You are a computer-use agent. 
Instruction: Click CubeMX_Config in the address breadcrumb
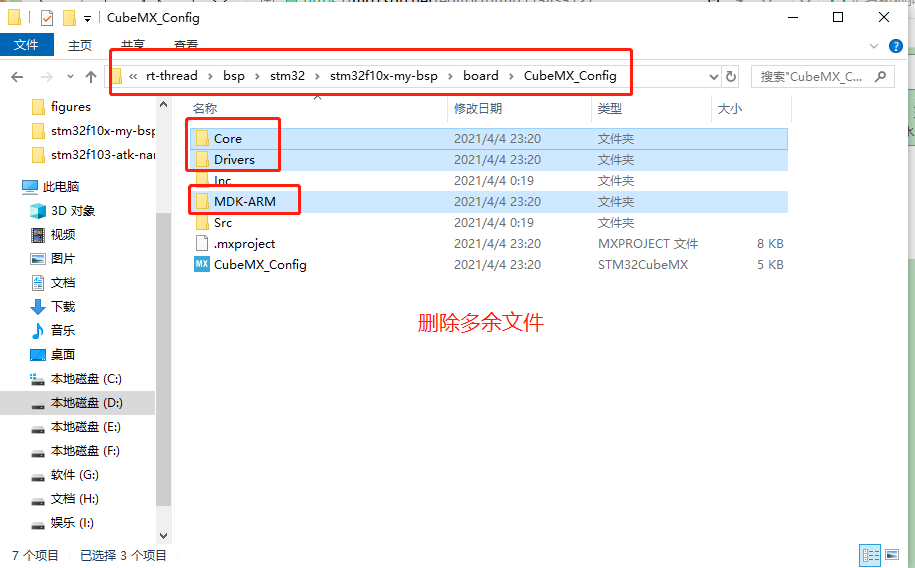(570, 76)
